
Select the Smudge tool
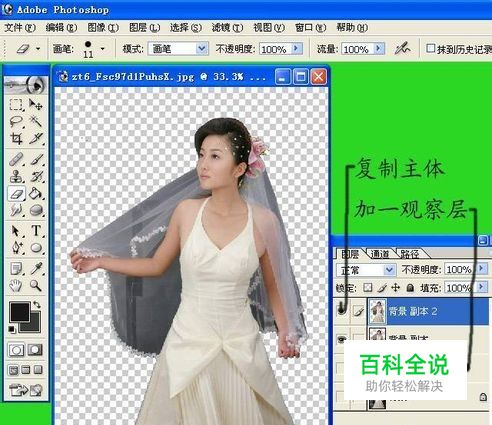pyautogui.click(x=16, y=210)
